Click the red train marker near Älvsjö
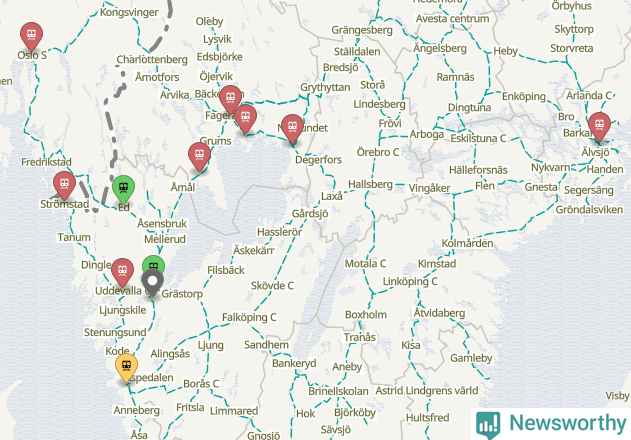Viewport: 631px width, 440px height. (x=599, y=126)
